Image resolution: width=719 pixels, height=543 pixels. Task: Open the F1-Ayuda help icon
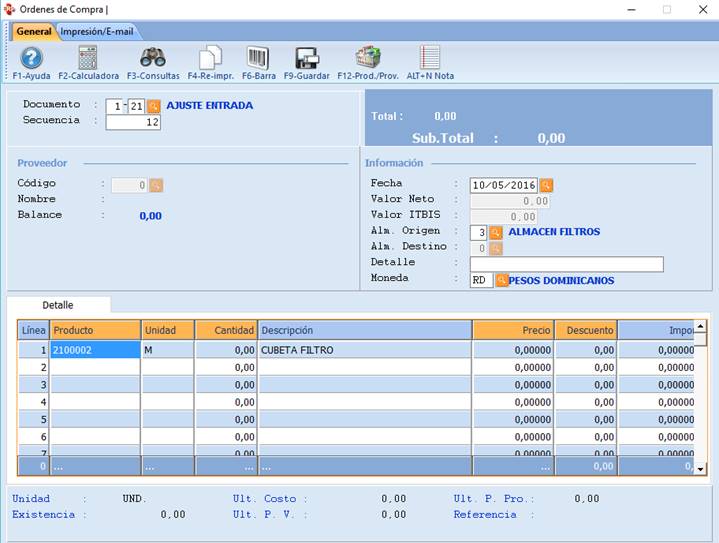pyautogui.click(x=31, y=58)
